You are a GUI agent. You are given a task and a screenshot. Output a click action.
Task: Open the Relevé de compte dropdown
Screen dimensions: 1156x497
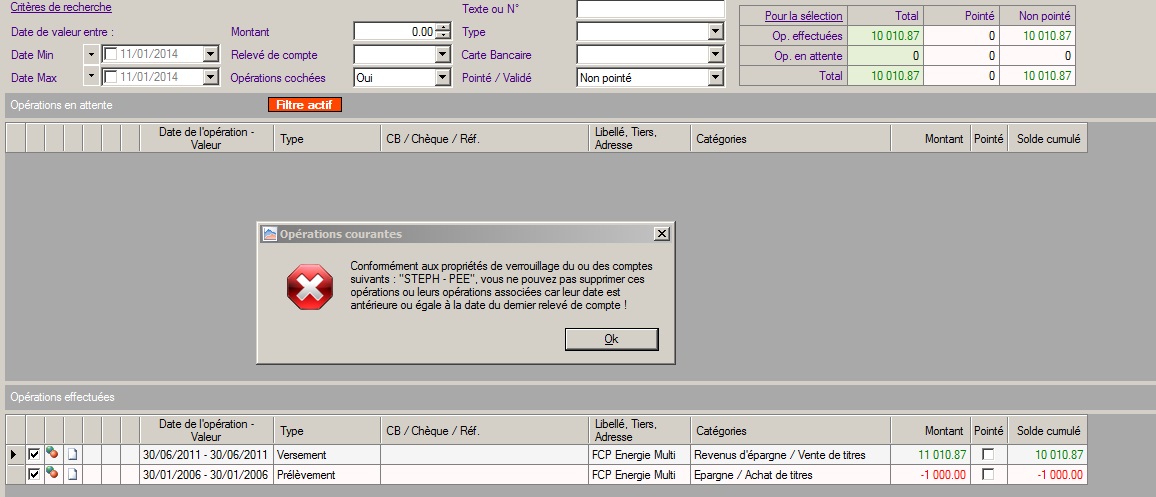click(442, 55)
